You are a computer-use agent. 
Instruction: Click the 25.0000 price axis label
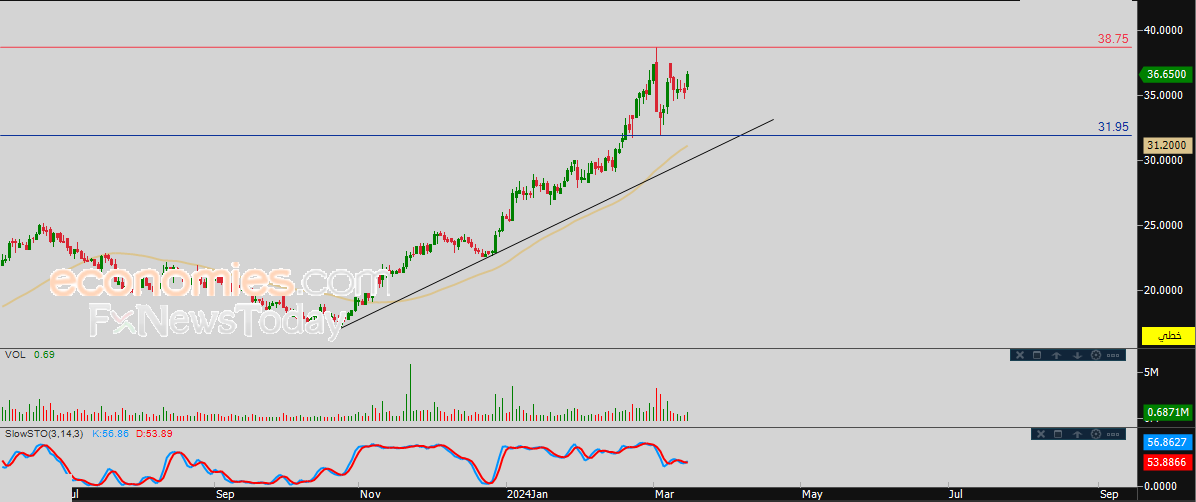[1164, 225]
